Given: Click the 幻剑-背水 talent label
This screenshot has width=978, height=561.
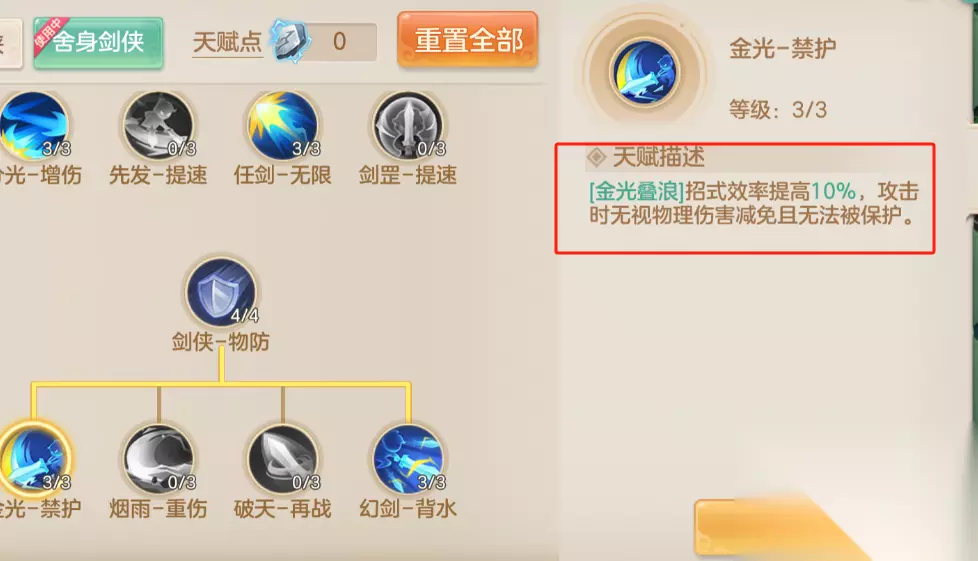Looking at the screenshot, I should pyautogui.click(x=408, y=509).
